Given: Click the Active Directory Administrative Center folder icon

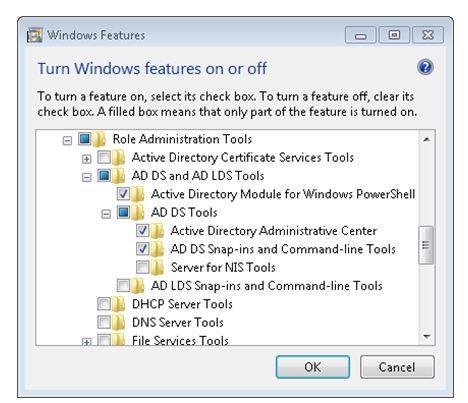Looking at the screenshot, I should click(x=157, y=231).
